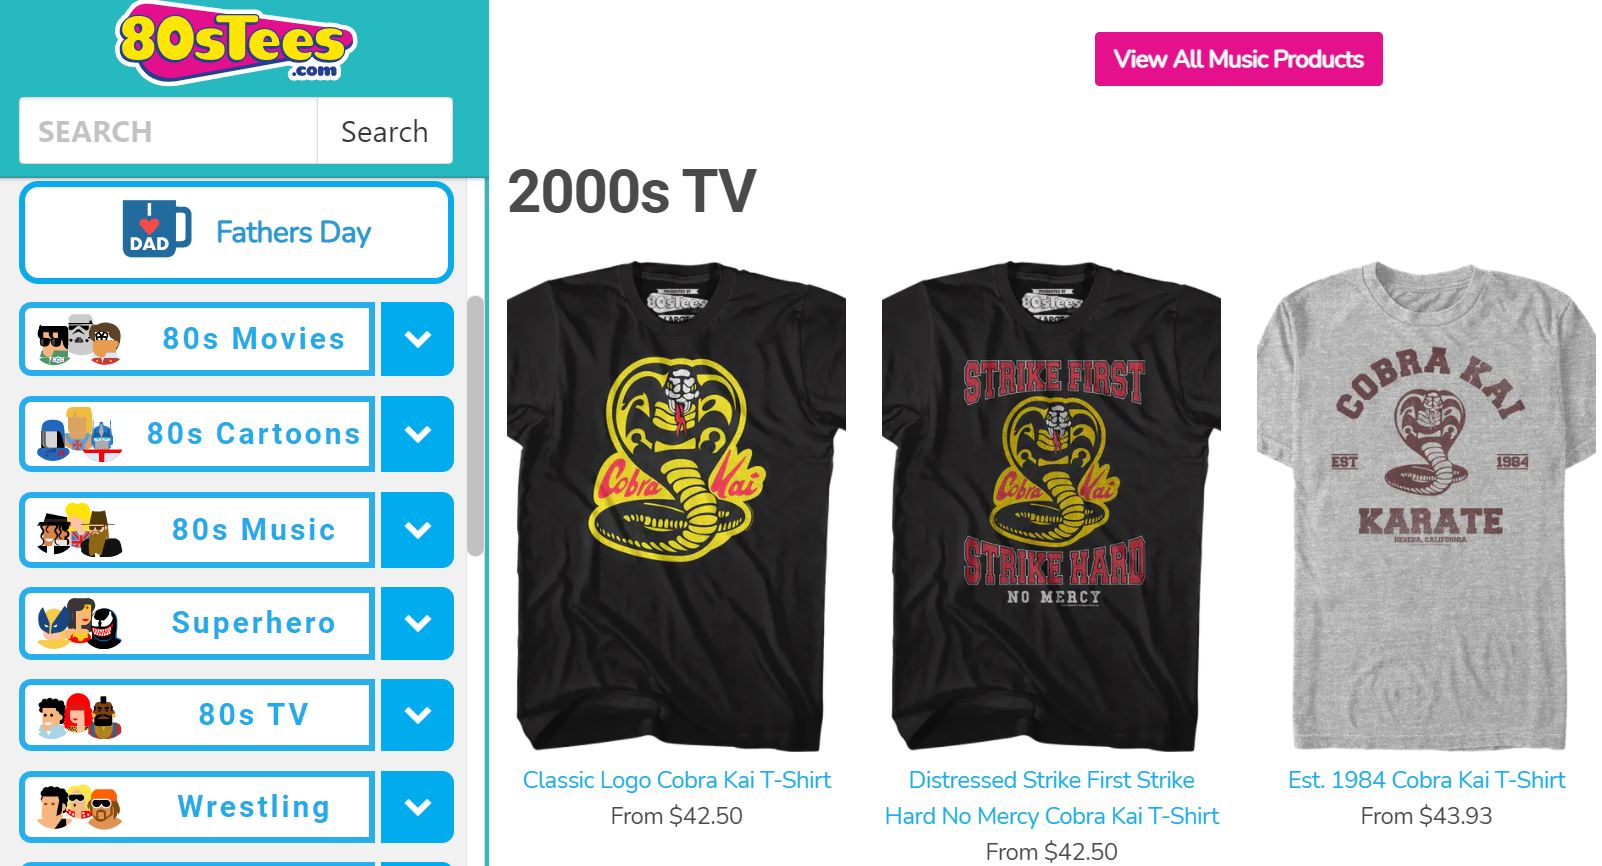Click the sidebar vertical scrollbar thumb
Screen dimensions: 1602x866
click(475, 425)
